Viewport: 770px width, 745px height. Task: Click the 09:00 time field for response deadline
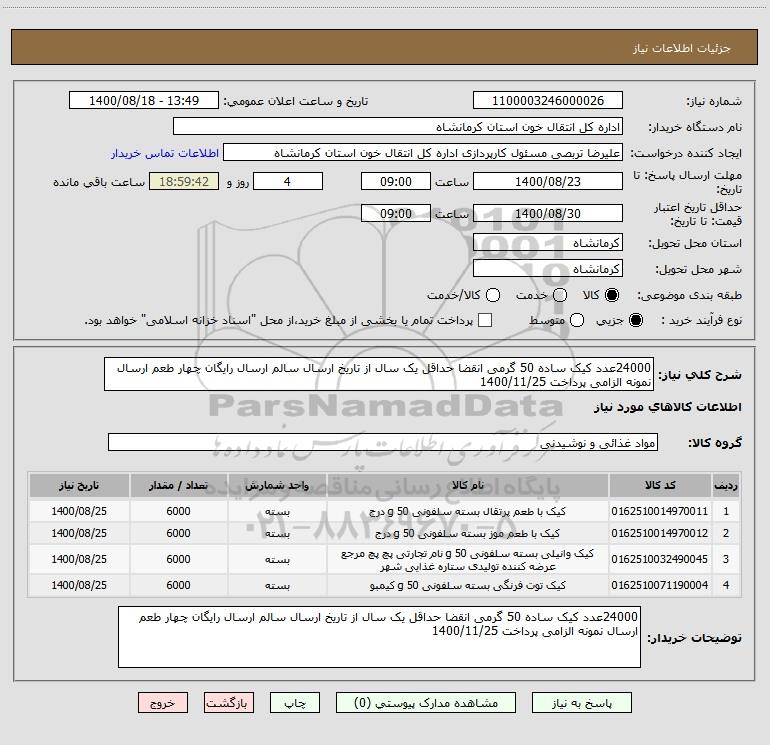pos(396,181)
